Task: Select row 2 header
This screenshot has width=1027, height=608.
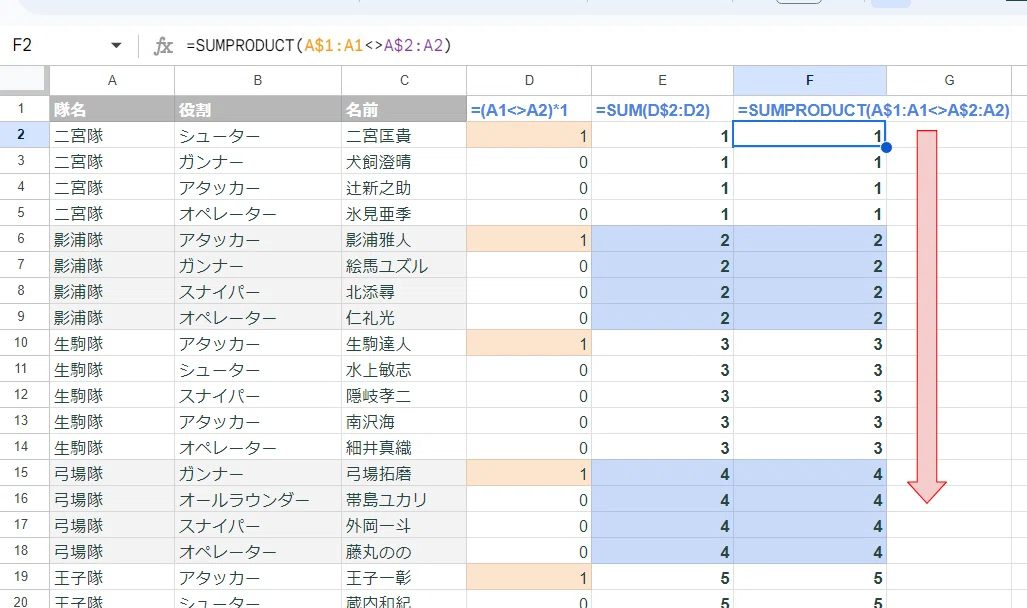Action: tap(21, 135)
